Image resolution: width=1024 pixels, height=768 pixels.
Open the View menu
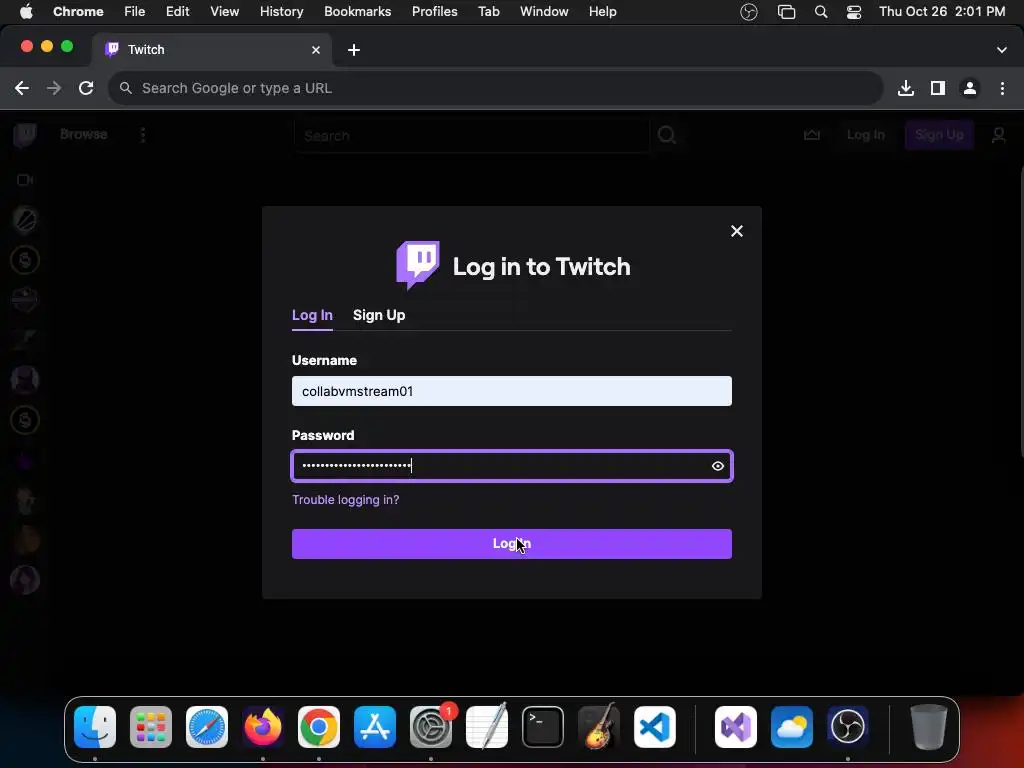pyautogui.click(x=225, y=12)
